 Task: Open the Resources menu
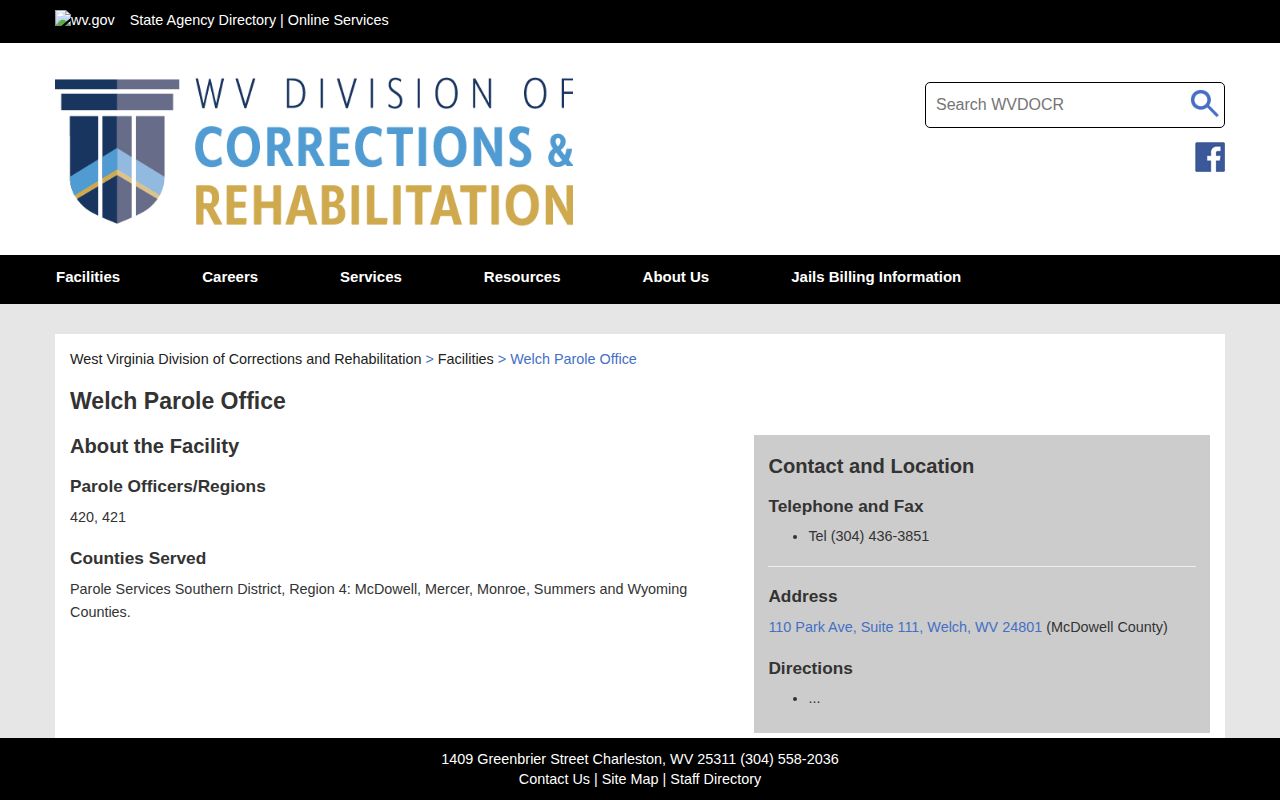[x=522, y=277]
